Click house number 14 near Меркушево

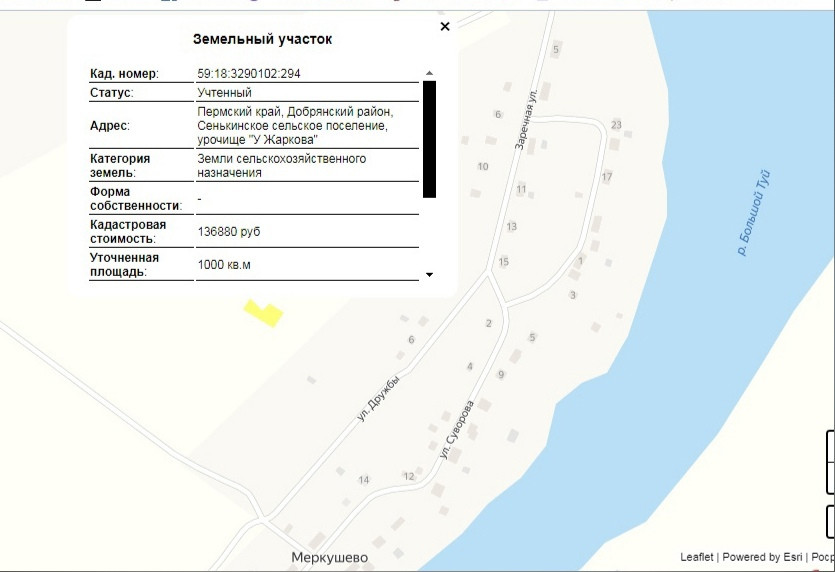(364, 480)
